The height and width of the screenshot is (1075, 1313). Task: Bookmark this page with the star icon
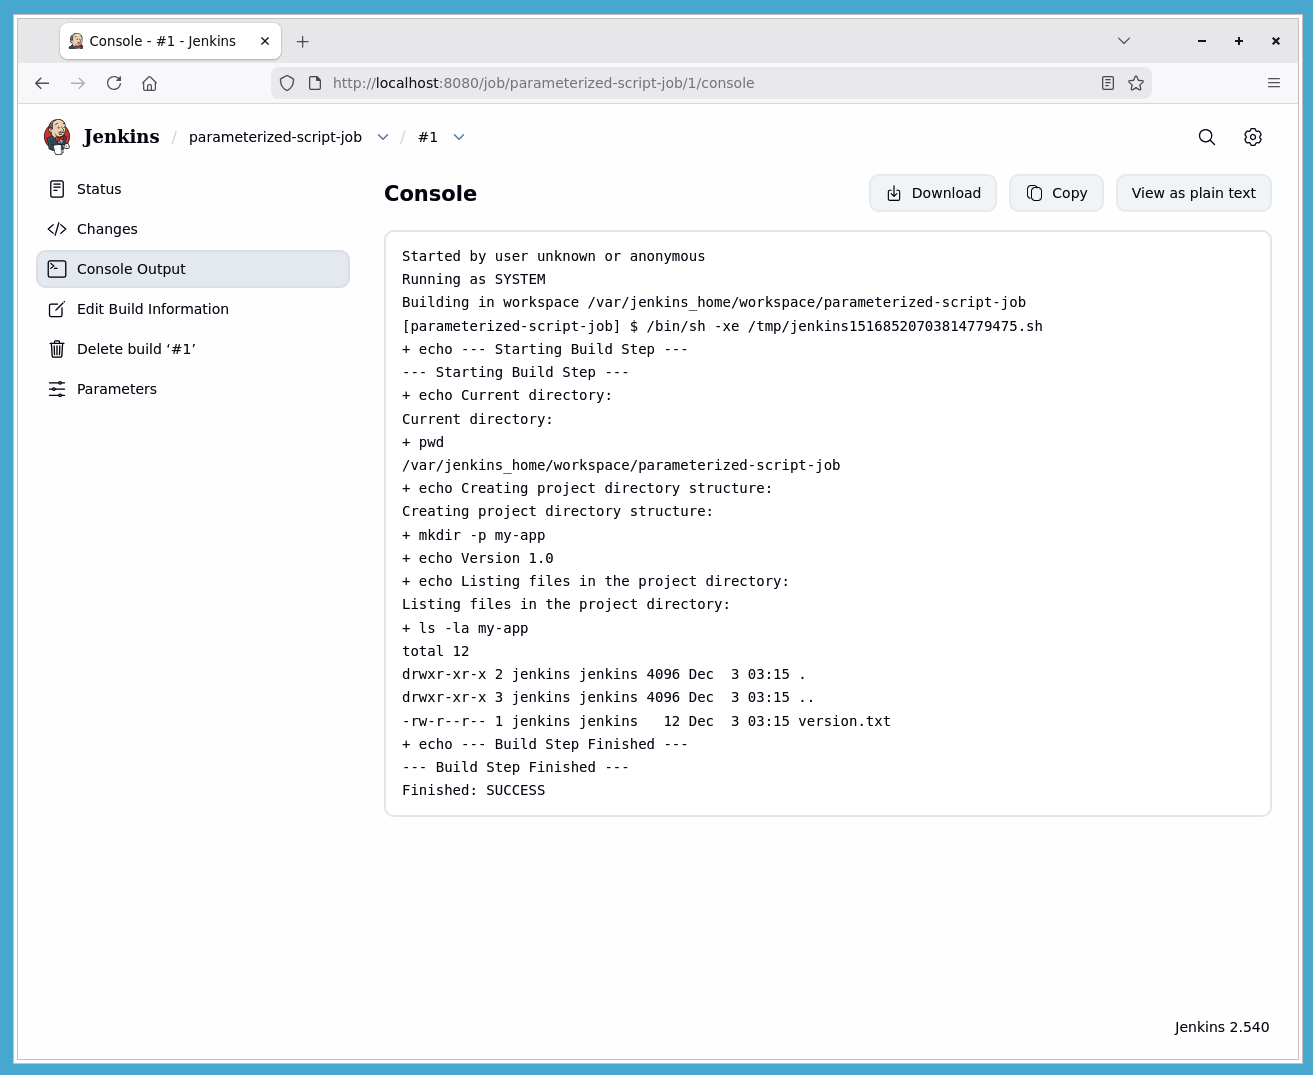click(x=1136, y=83)
